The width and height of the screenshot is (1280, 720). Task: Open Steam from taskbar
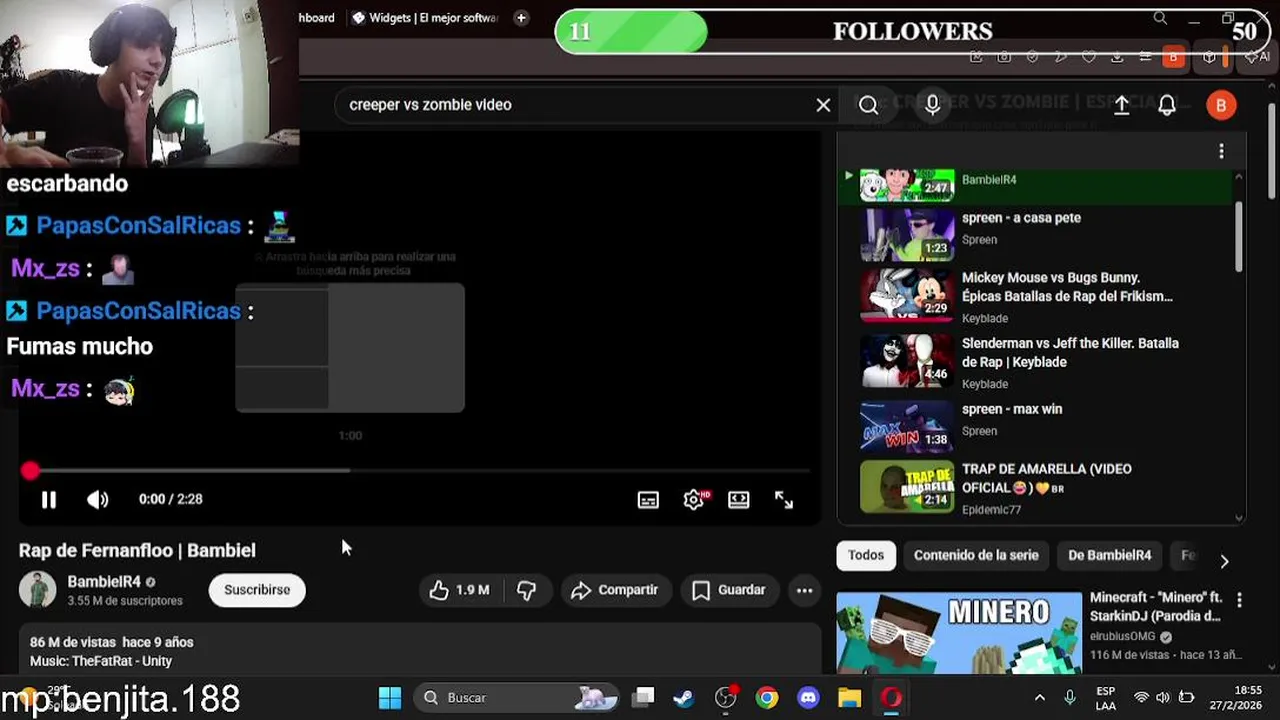click(684, 698)
